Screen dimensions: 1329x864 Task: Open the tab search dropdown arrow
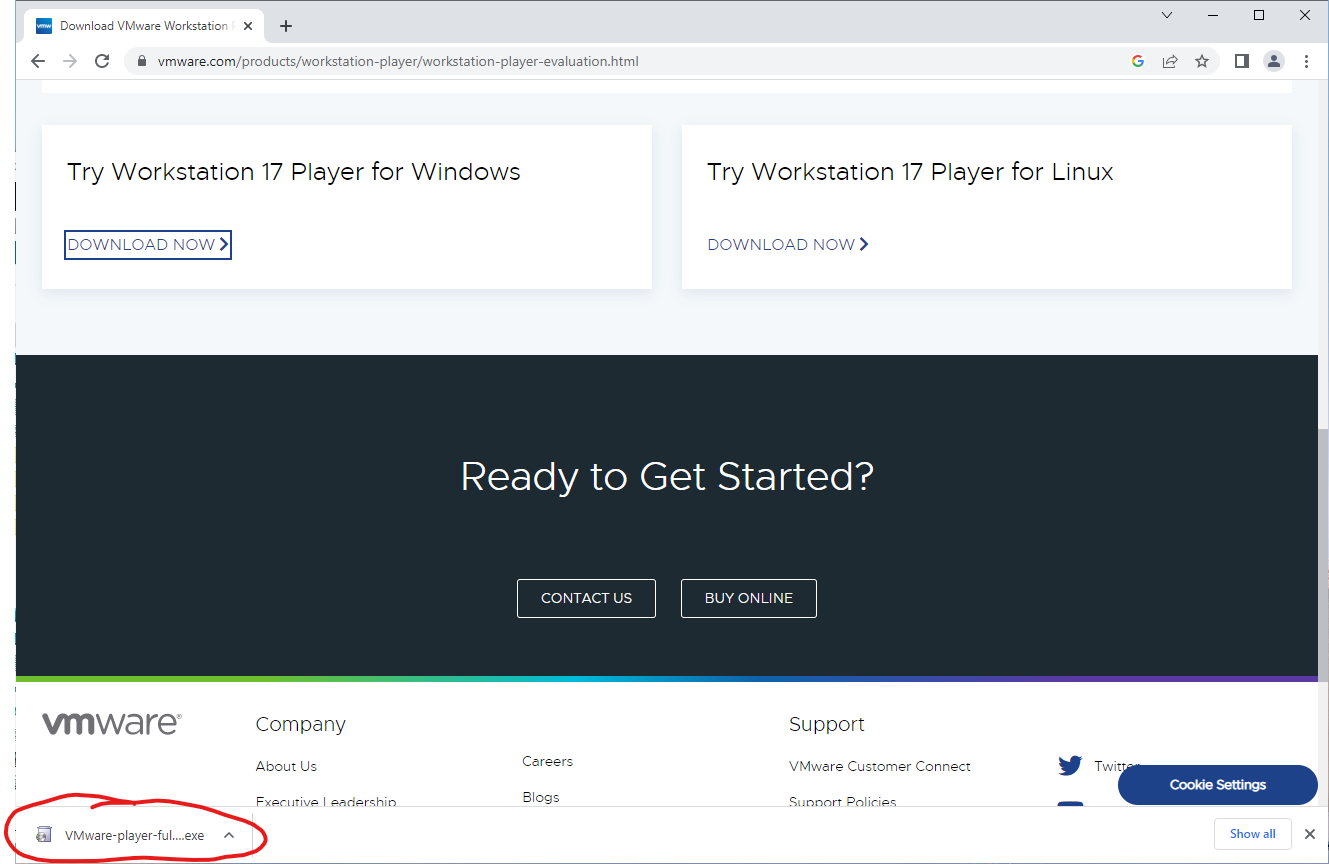click(x=1167, y=15)
